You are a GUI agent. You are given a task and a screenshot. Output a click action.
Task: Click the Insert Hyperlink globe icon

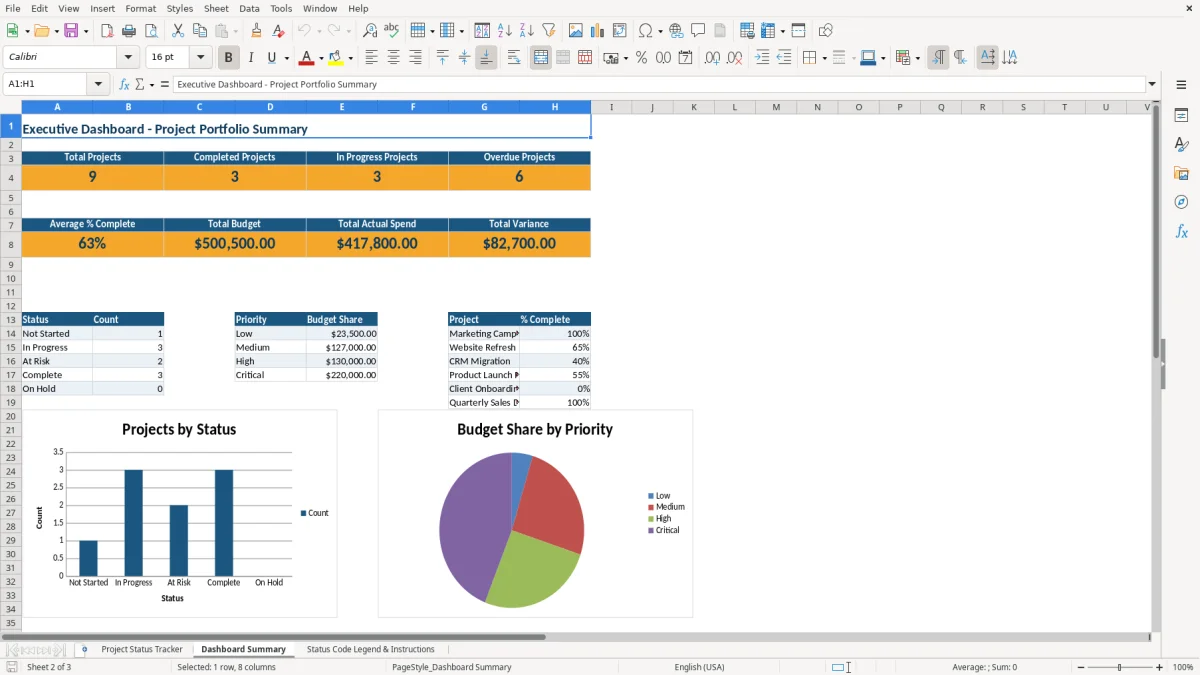pyautogui.click(x=676, y=31)
